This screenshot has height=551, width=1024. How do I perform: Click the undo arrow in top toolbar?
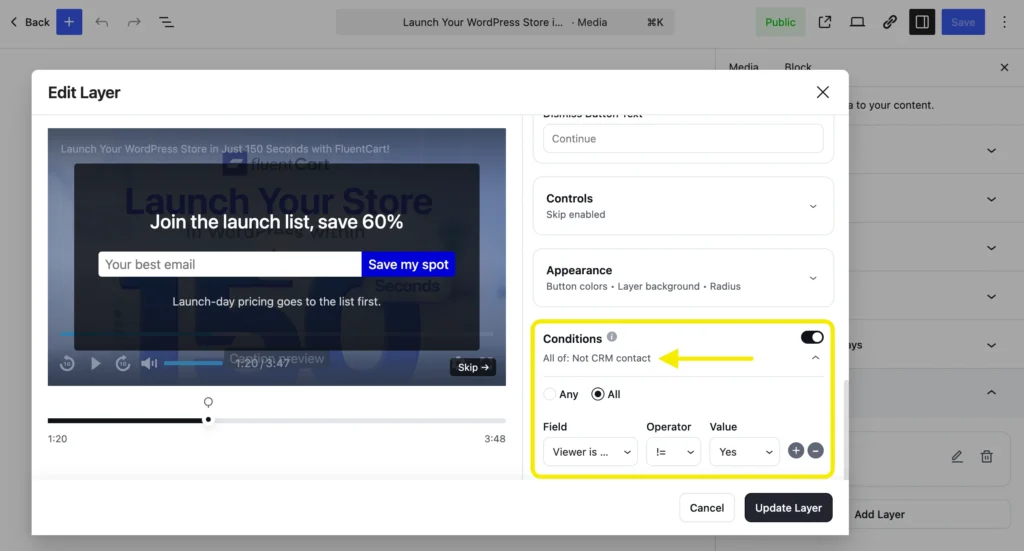(x=102, y=22)
